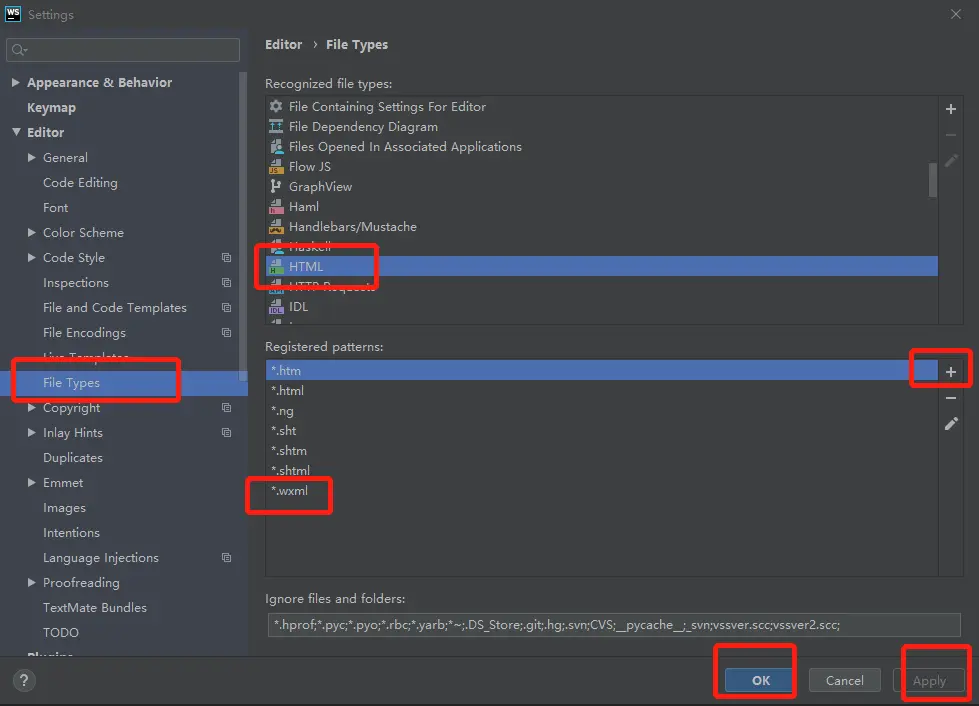Expand the General subsection
Screen dimensions: 979x706
point(31,157)
